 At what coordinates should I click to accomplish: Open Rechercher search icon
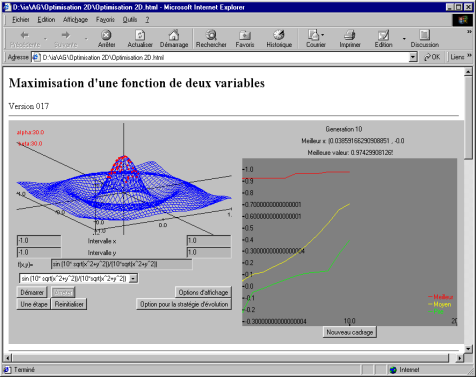[211, 35]
